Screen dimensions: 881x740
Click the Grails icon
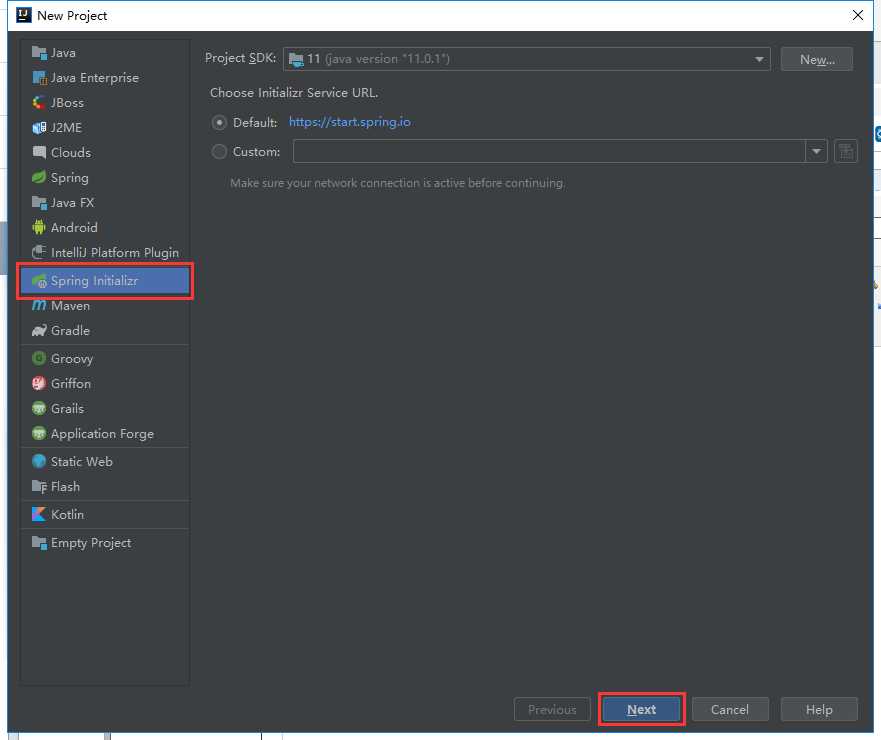pos(39,408)
